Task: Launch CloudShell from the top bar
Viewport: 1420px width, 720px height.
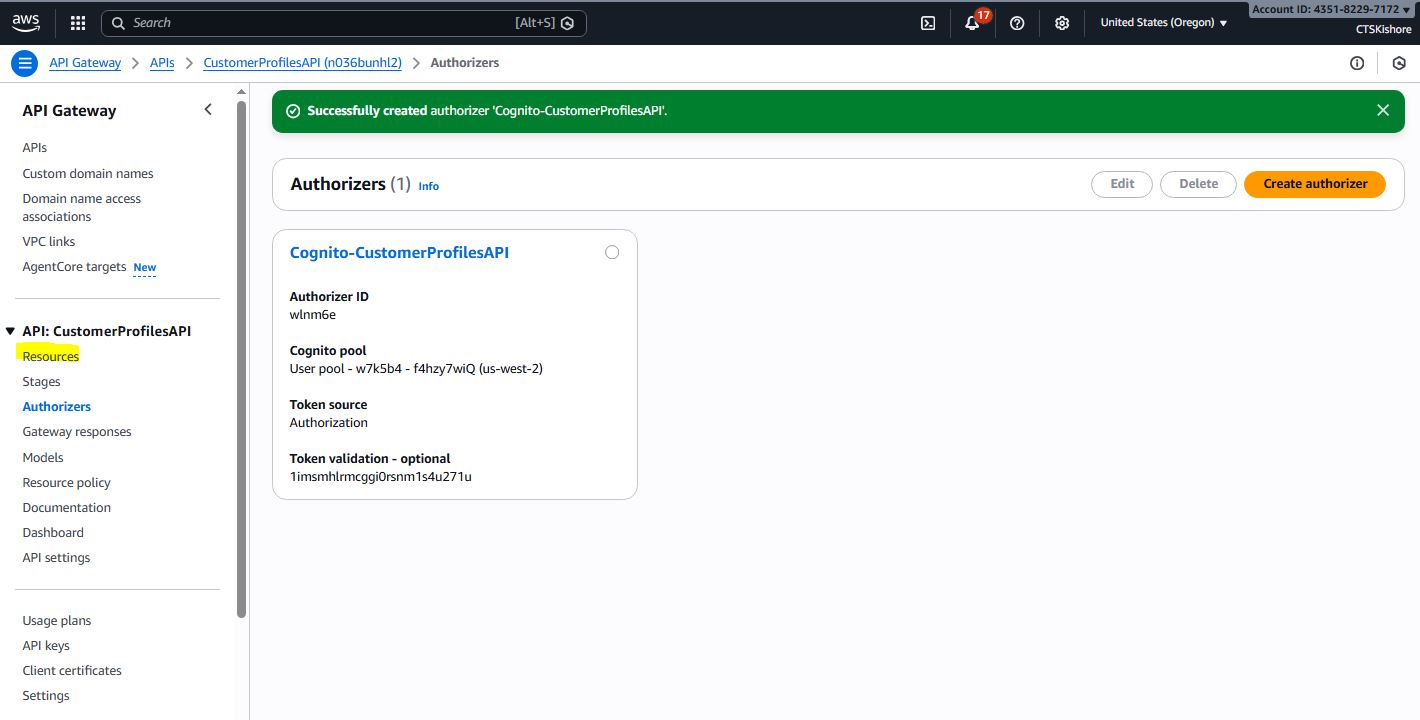Action: click(x=928, y=23)
